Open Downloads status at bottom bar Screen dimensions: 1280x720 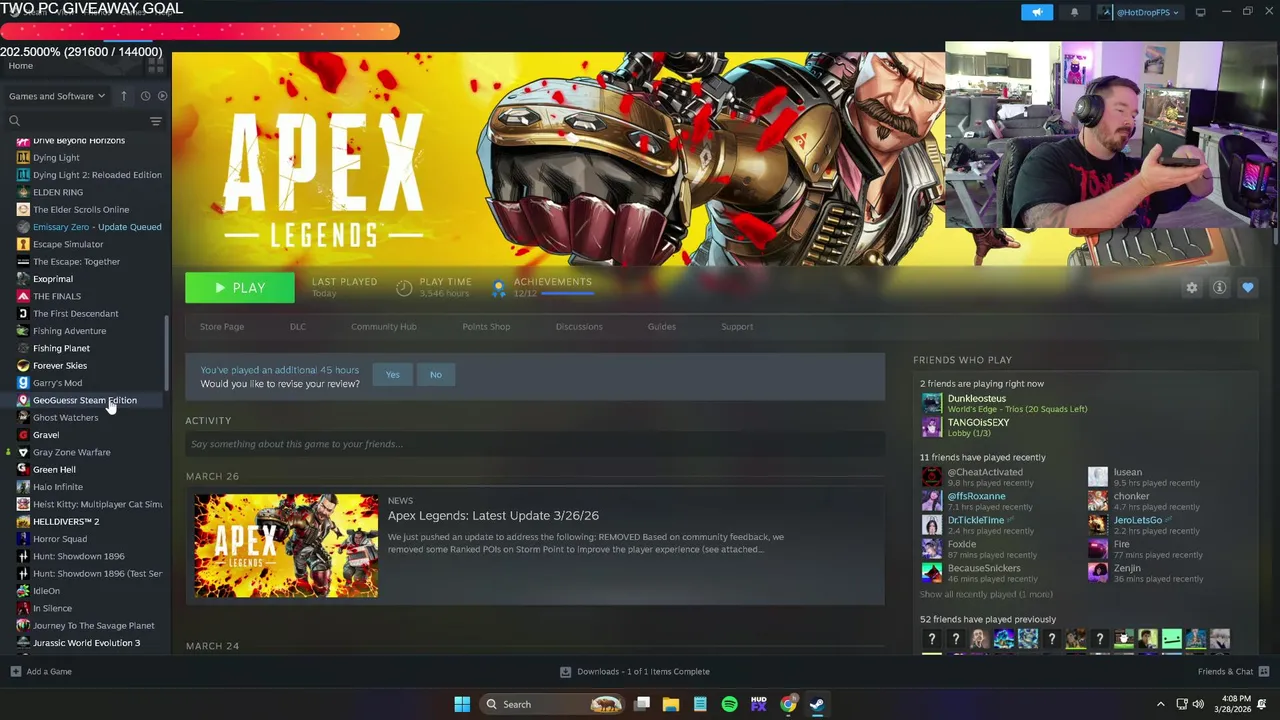click(634, 672)
